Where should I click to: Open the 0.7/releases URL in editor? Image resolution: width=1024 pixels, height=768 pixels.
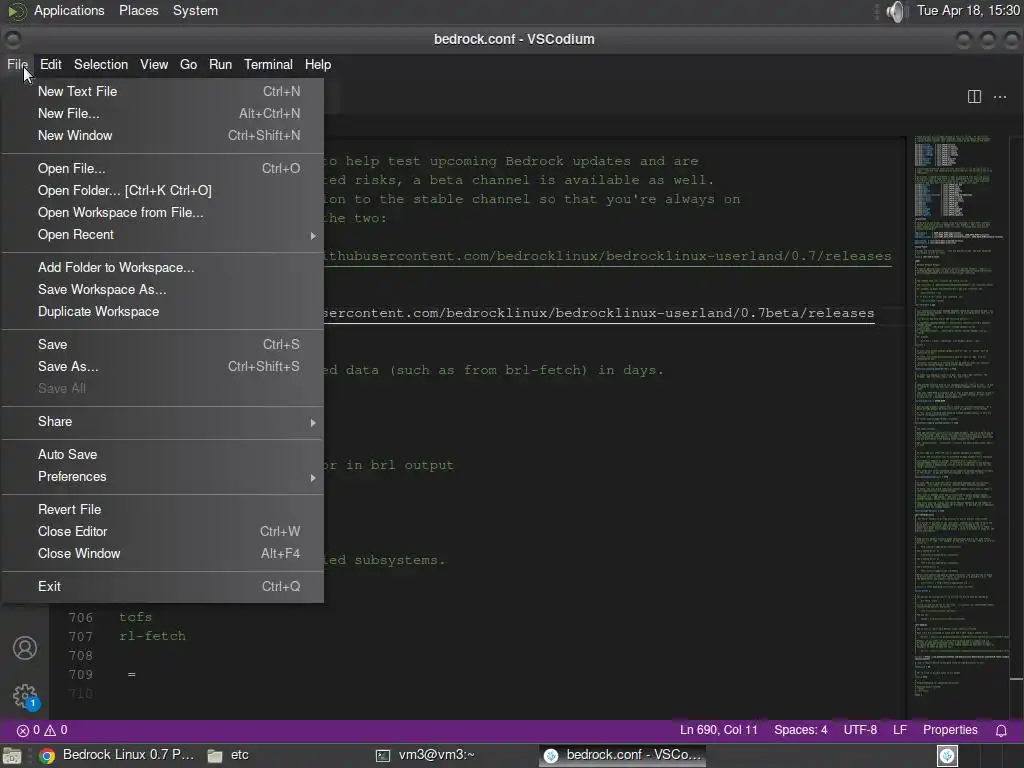coord(607,256)
